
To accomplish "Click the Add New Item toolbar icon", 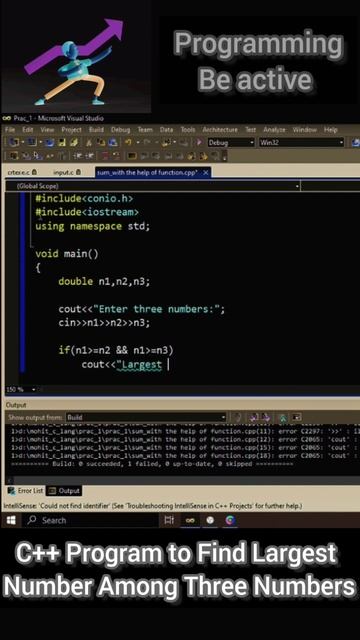I will coord(31,142).
